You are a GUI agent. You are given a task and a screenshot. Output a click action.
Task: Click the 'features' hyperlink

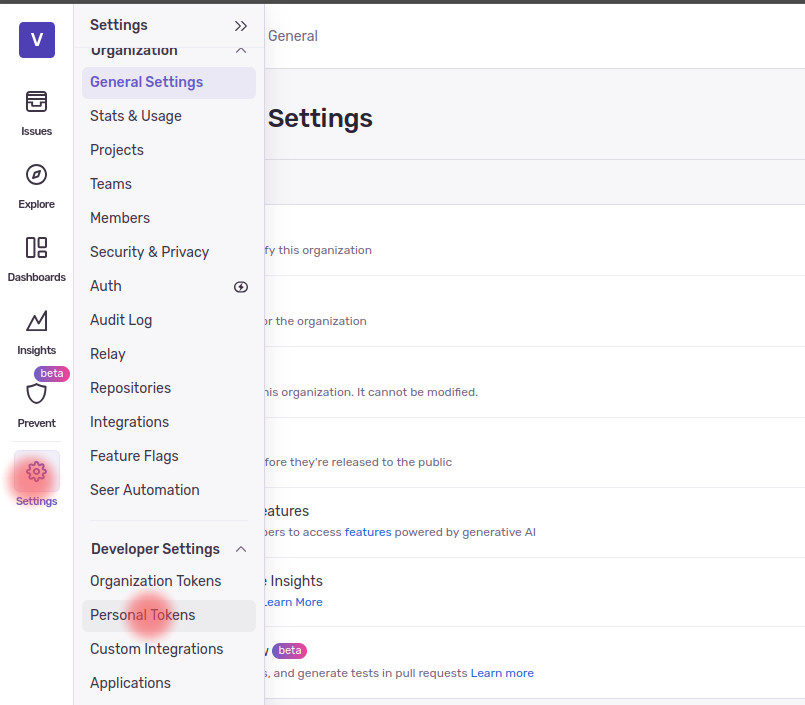(x=368, y=532)
